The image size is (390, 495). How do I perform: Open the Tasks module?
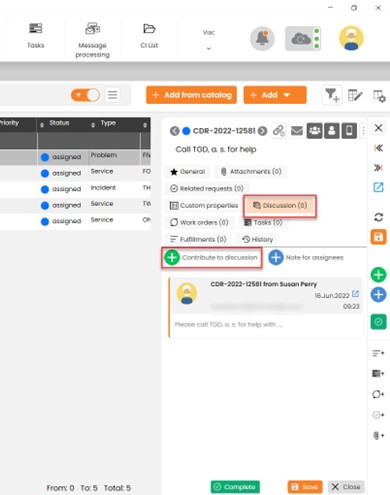35,35
